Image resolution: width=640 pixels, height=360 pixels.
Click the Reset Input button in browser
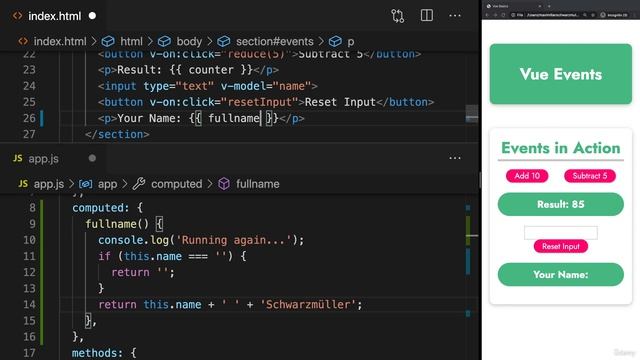[561, 246]
